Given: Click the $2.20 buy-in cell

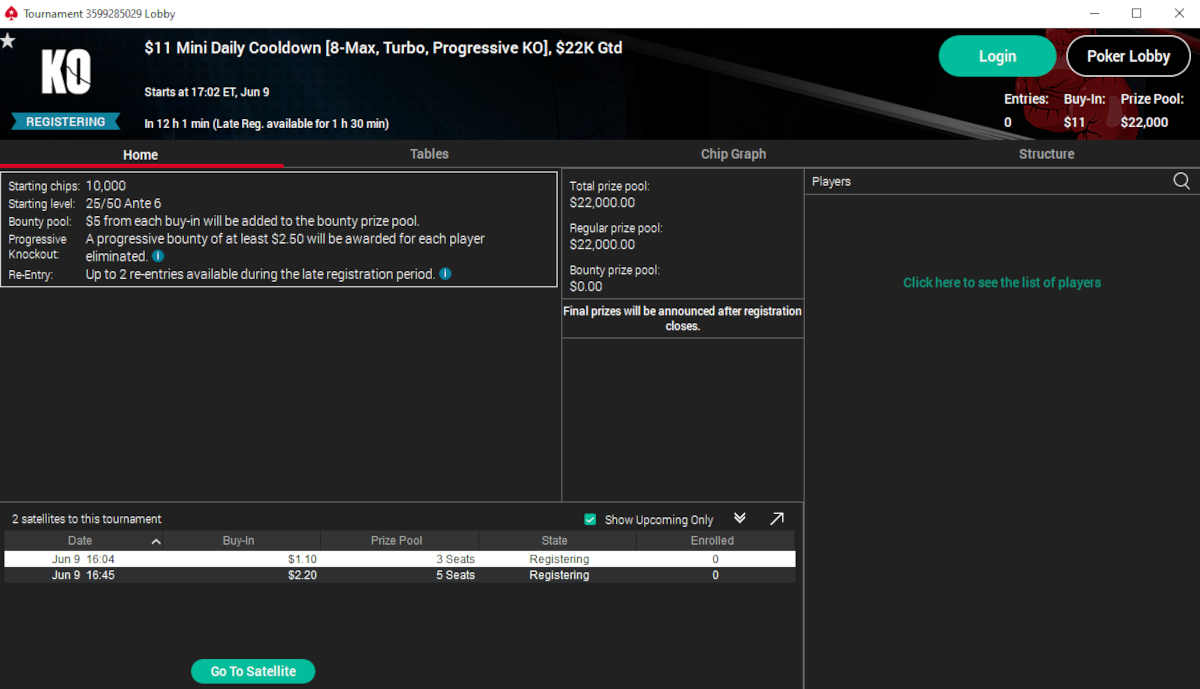Looking at the screenshot, I should point(302,575).
